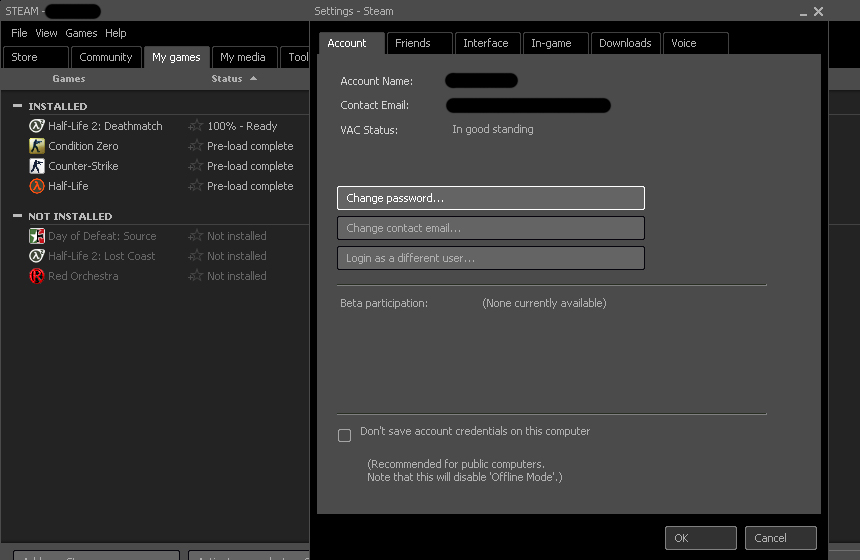Switch to the Tools tab
This screenshot has width=860, height=560.
point(296,57)
